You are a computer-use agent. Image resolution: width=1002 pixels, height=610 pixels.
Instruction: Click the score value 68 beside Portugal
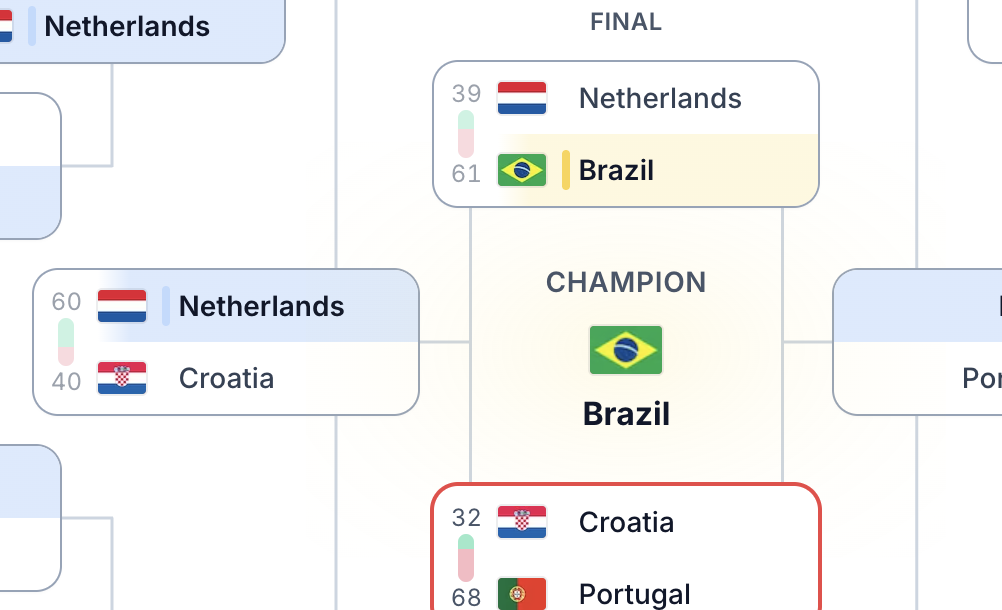464,596
